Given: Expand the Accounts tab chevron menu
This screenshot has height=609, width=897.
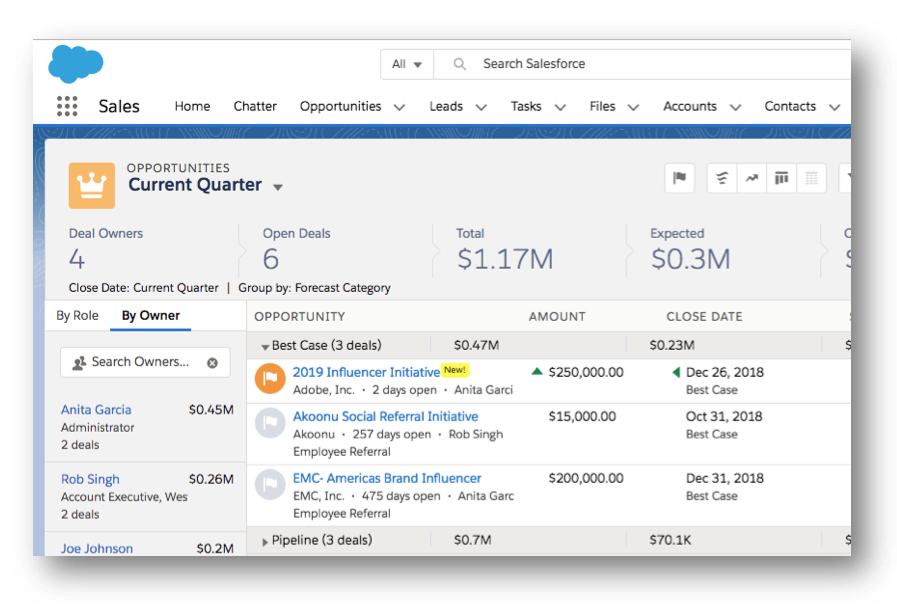Looking at the screenshot, I should 735,107.
